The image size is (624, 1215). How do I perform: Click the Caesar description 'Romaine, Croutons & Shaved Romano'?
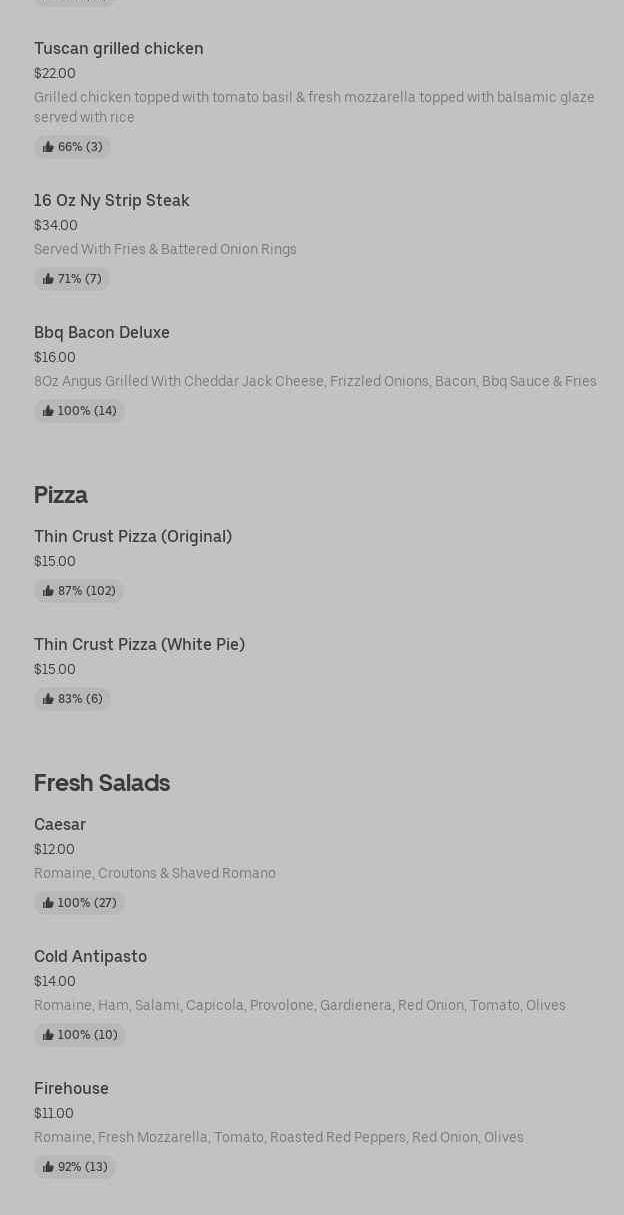click(155, 873)
